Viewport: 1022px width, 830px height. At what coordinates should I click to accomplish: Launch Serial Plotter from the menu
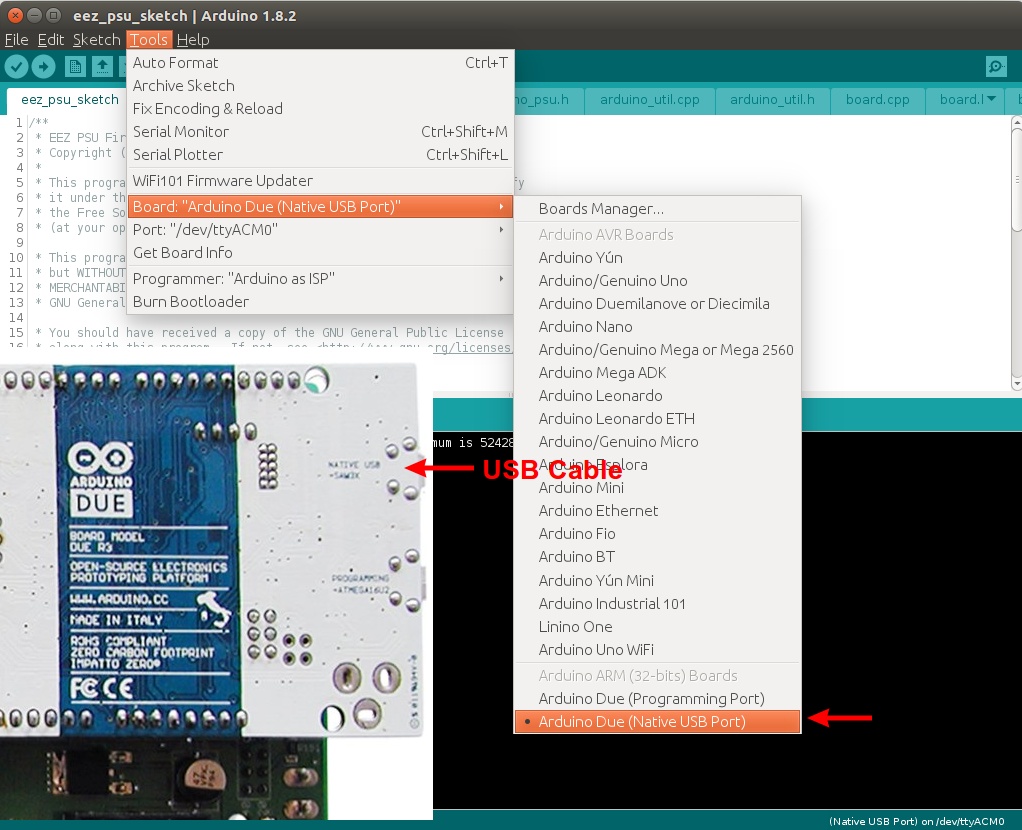coord(320,155)
